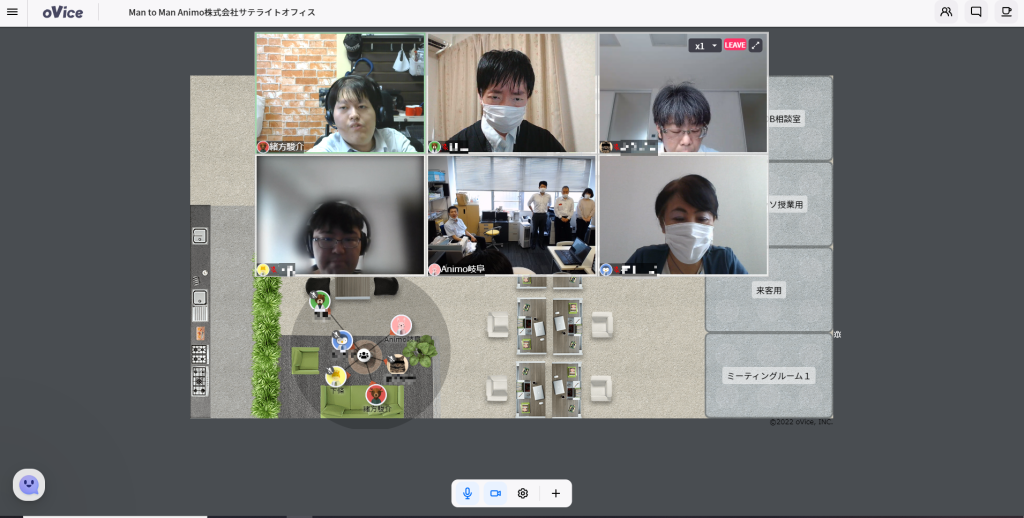Click the workspace title Man to Man Animo
This screenshot has height=518, width=1024.
pyautogui.click(x=222, y=12)
